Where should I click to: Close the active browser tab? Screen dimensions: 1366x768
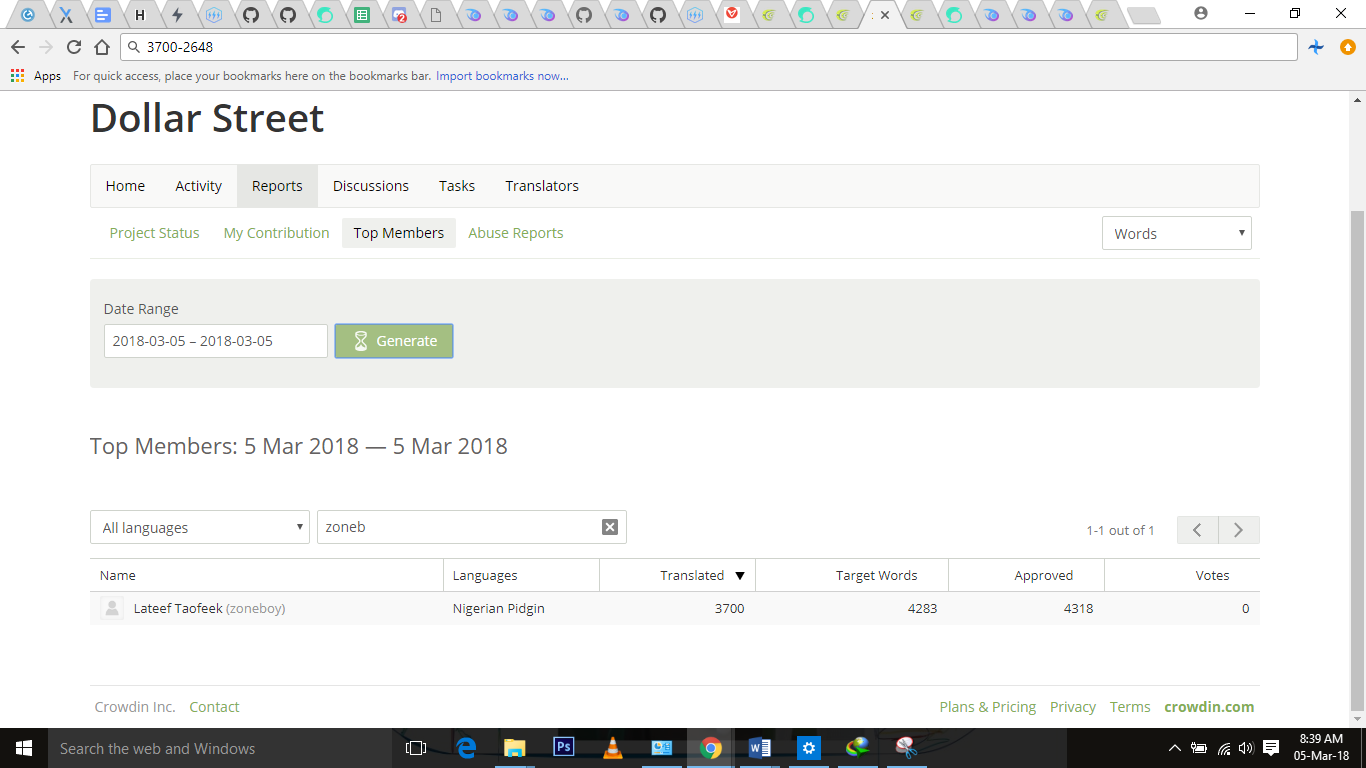point(885,15)
